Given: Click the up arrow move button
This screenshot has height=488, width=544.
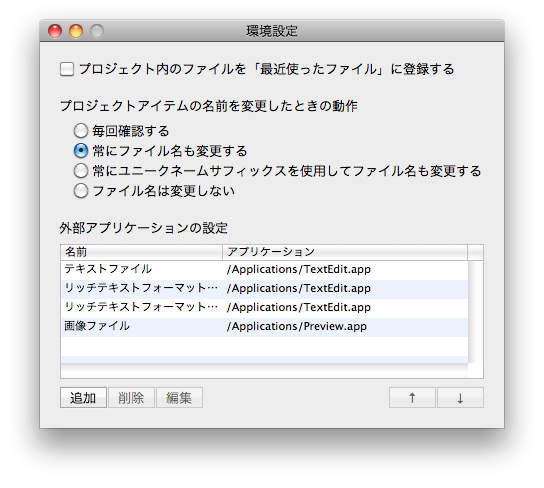Looking at the screenshot, I should click(412, 397).
